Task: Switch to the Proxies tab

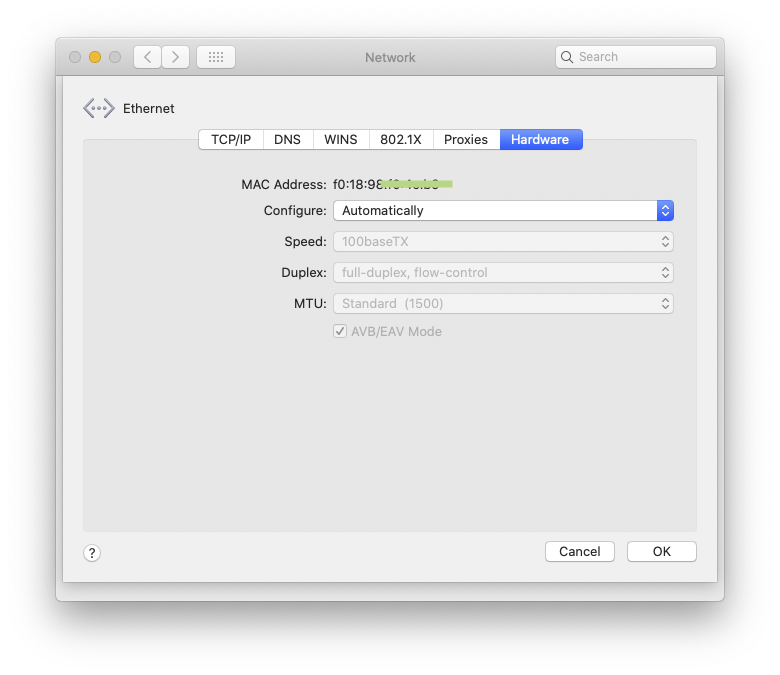Action: point(466,140)
